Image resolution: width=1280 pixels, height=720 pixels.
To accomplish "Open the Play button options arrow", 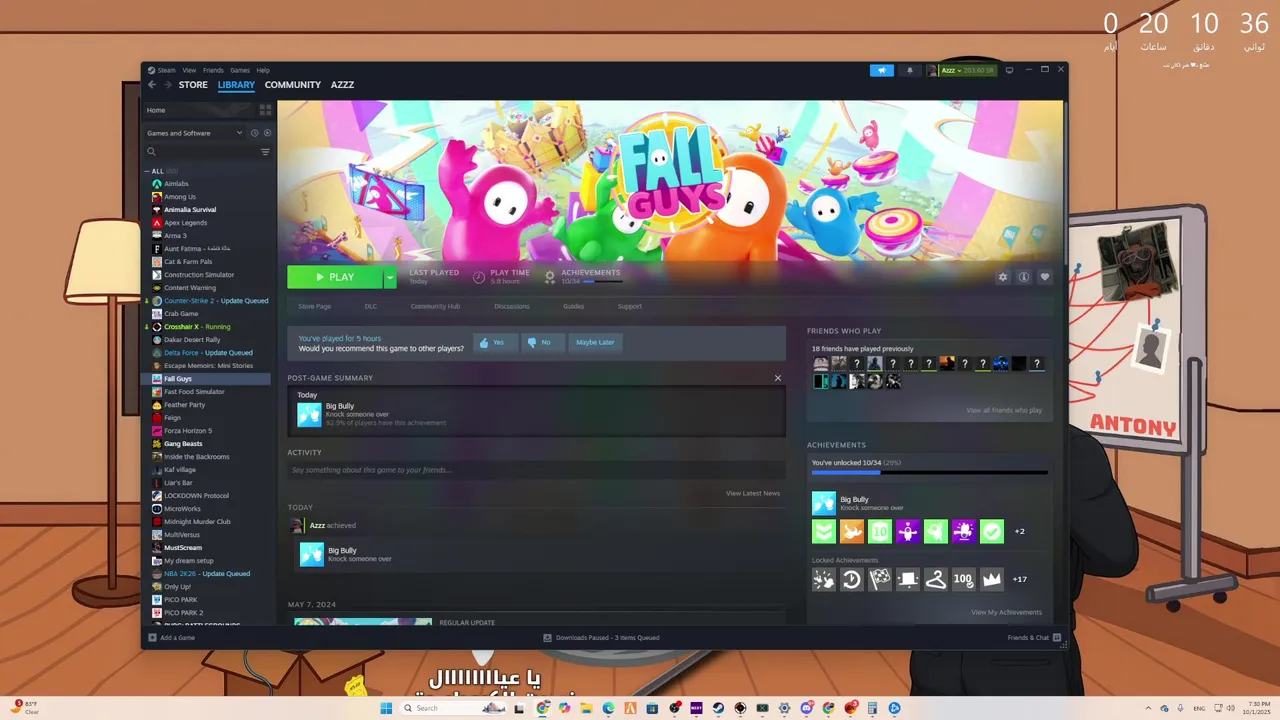I will [390, 277].
